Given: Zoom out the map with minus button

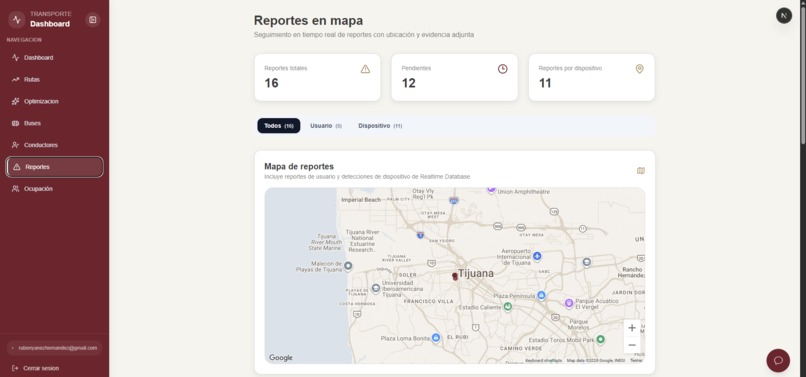Looking at the screenshot, I should click(632, 345).
